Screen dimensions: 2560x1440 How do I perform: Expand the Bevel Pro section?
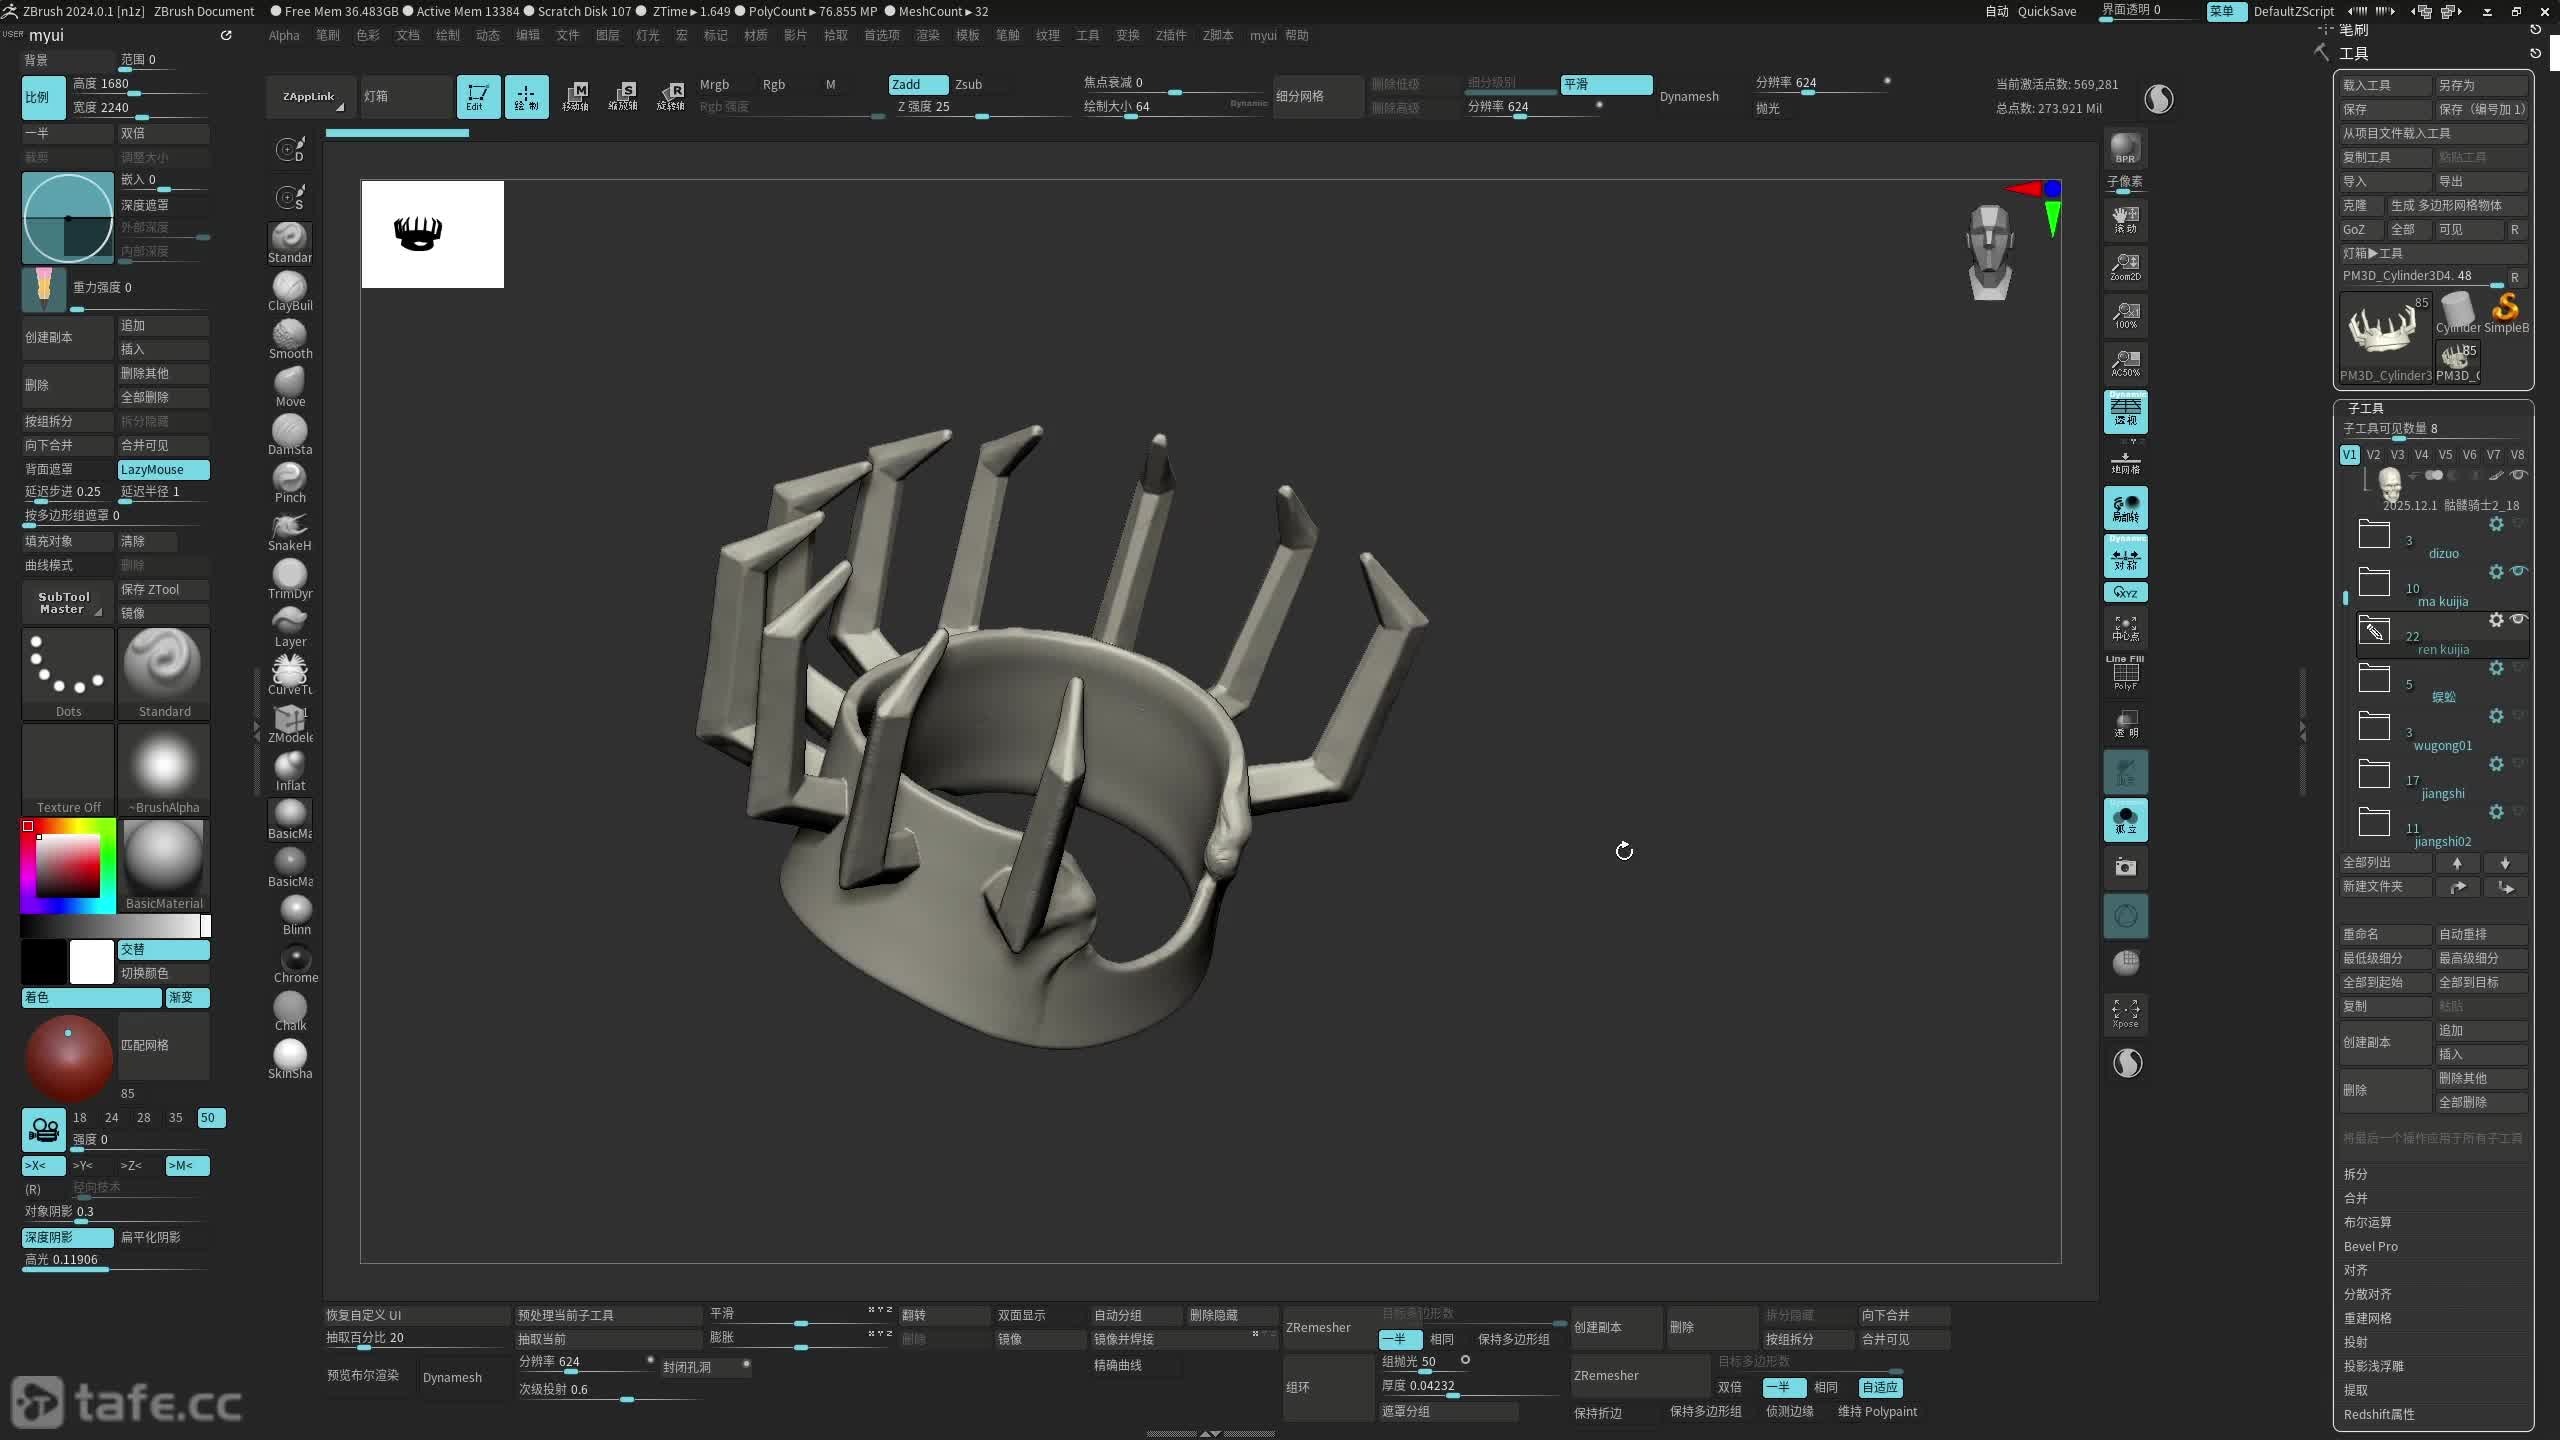2371,1246
